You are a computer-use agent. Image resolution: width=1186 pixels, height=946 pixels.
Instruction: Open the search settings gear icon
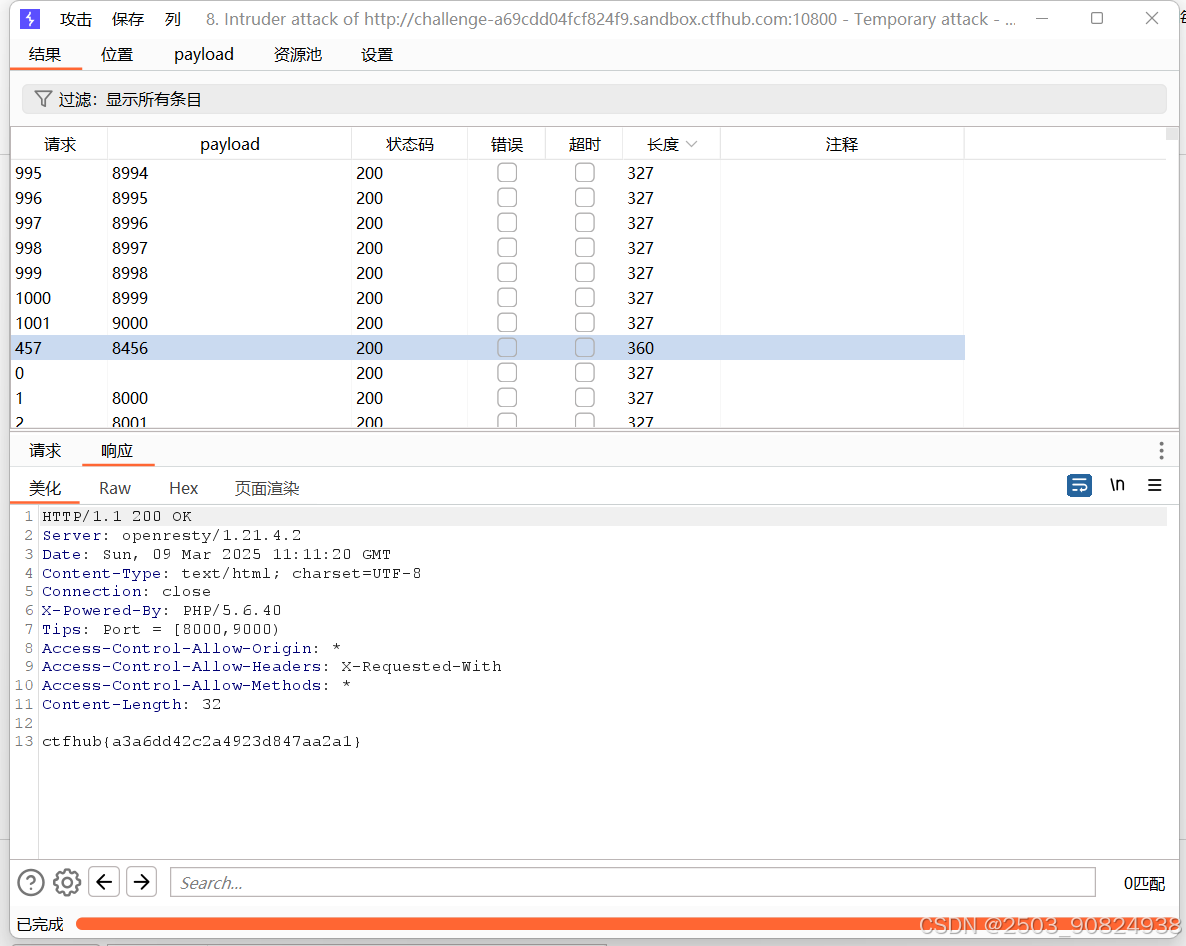tap(66, 882)
